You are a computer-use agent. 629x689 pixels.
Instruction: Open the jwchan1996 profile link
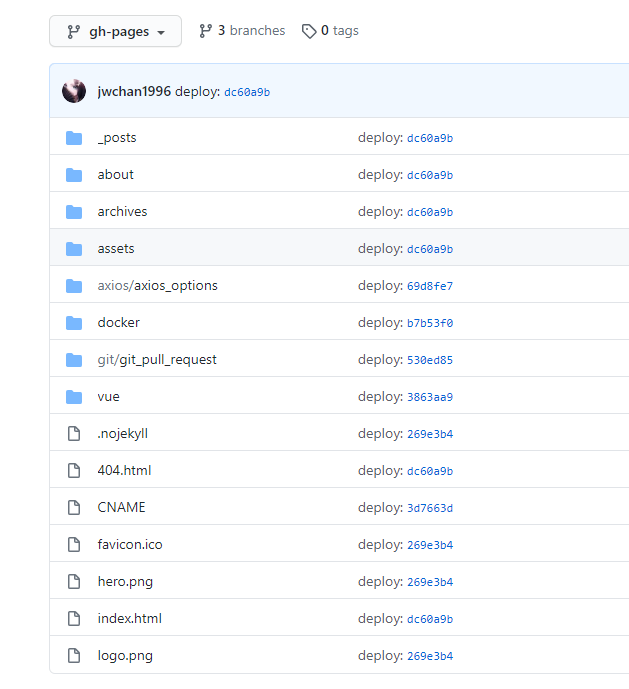point(134,91)
